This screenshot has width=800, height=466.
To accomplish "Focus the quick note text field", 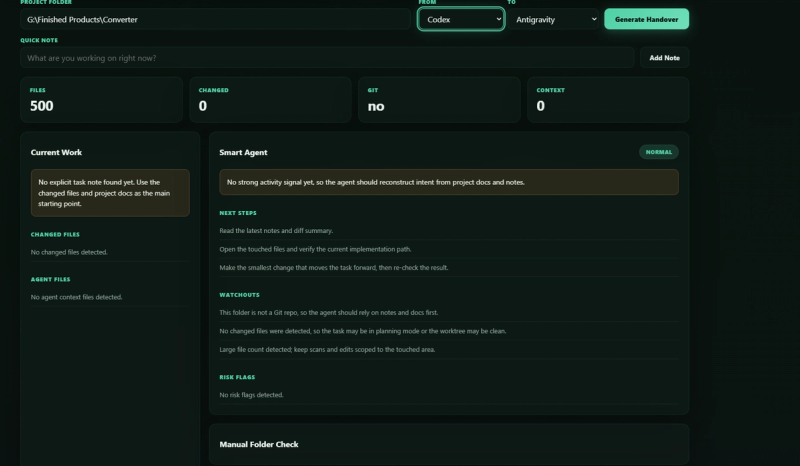I will pos(327,58).
